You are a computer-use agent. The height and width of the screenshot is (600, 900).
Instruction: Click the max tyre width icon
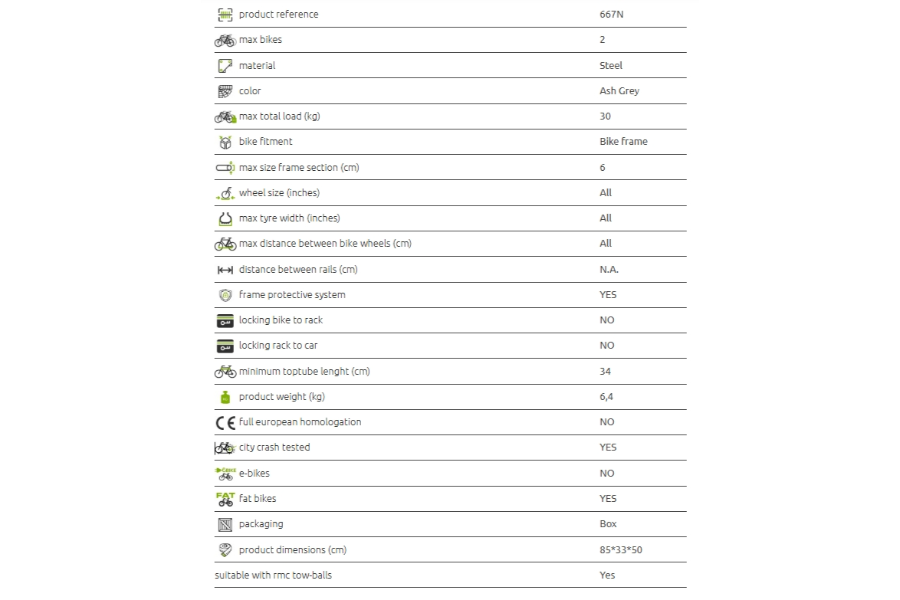(x=225, y=219)
